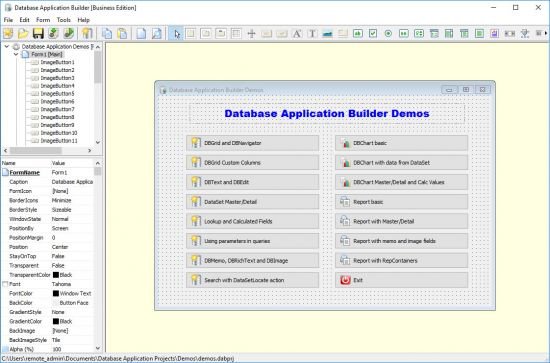Select the blue image component tool
The height and width of the screenshot is (363, 550).
click(x=327, y=34)
